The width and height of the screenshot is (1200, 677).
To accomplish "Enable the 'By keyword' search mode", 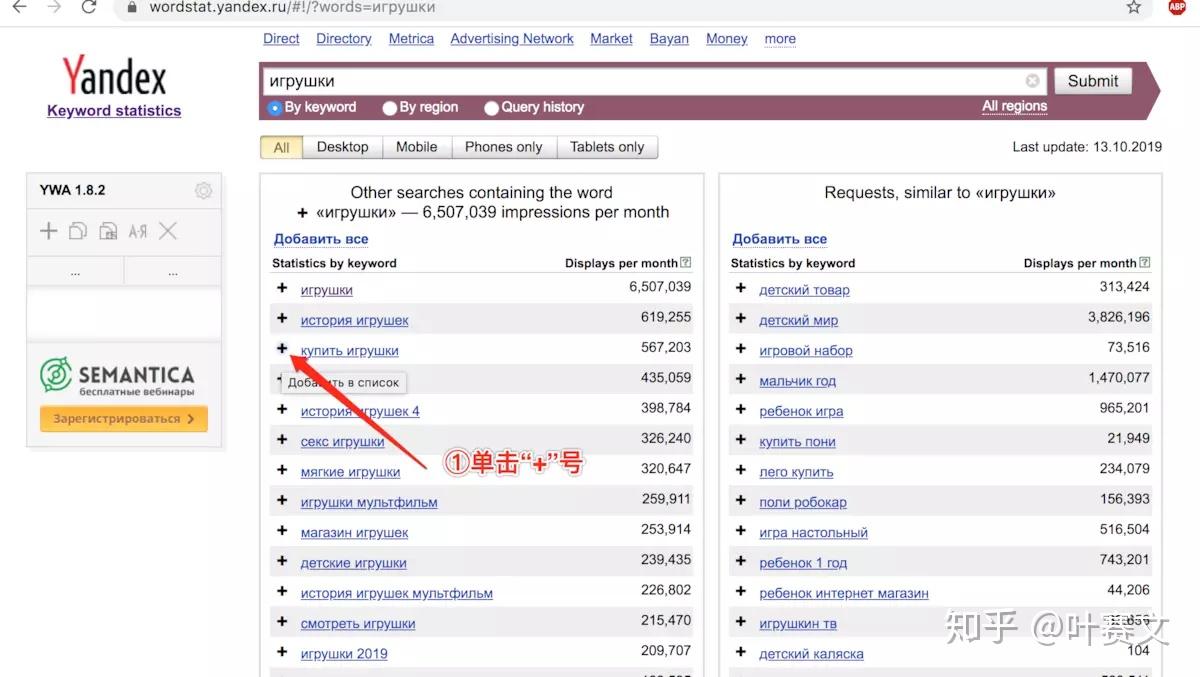I will point(274,107).
